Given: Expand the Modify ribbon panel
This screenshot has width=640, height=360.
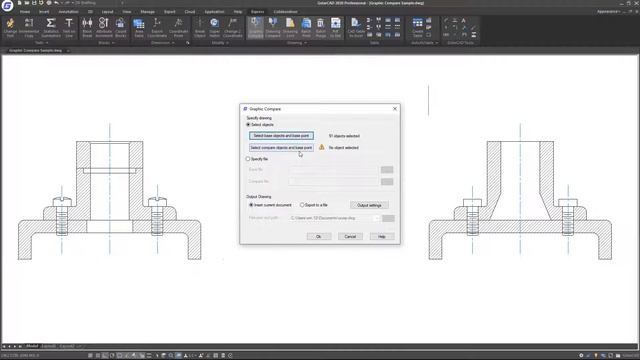Looking at the screenshot, I should point(220,42).
